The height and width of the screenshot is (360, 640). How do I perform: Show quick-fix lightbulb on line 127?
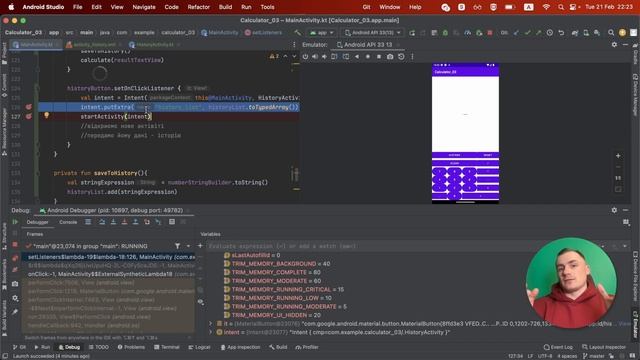point(47,116)
